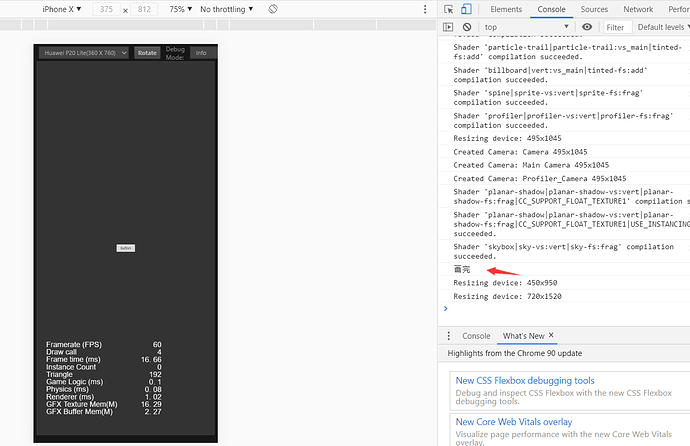Click the inspect element picker icon
690x446 pixels.
[448, 9]
